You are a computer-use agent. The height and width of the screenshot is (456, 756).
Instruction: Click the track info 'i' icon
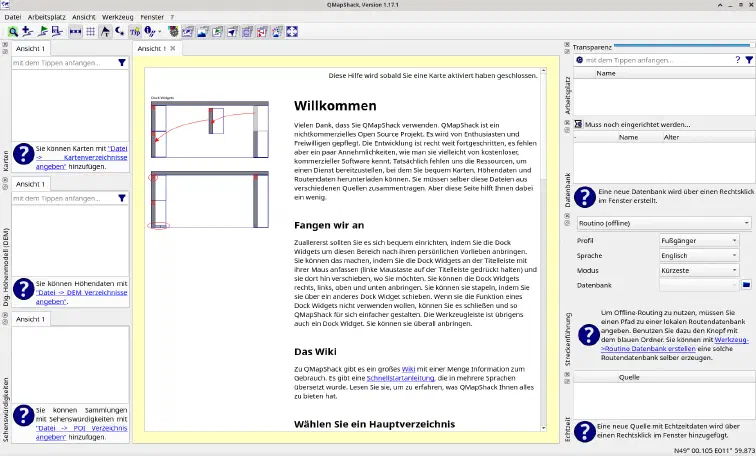(148, 32)
